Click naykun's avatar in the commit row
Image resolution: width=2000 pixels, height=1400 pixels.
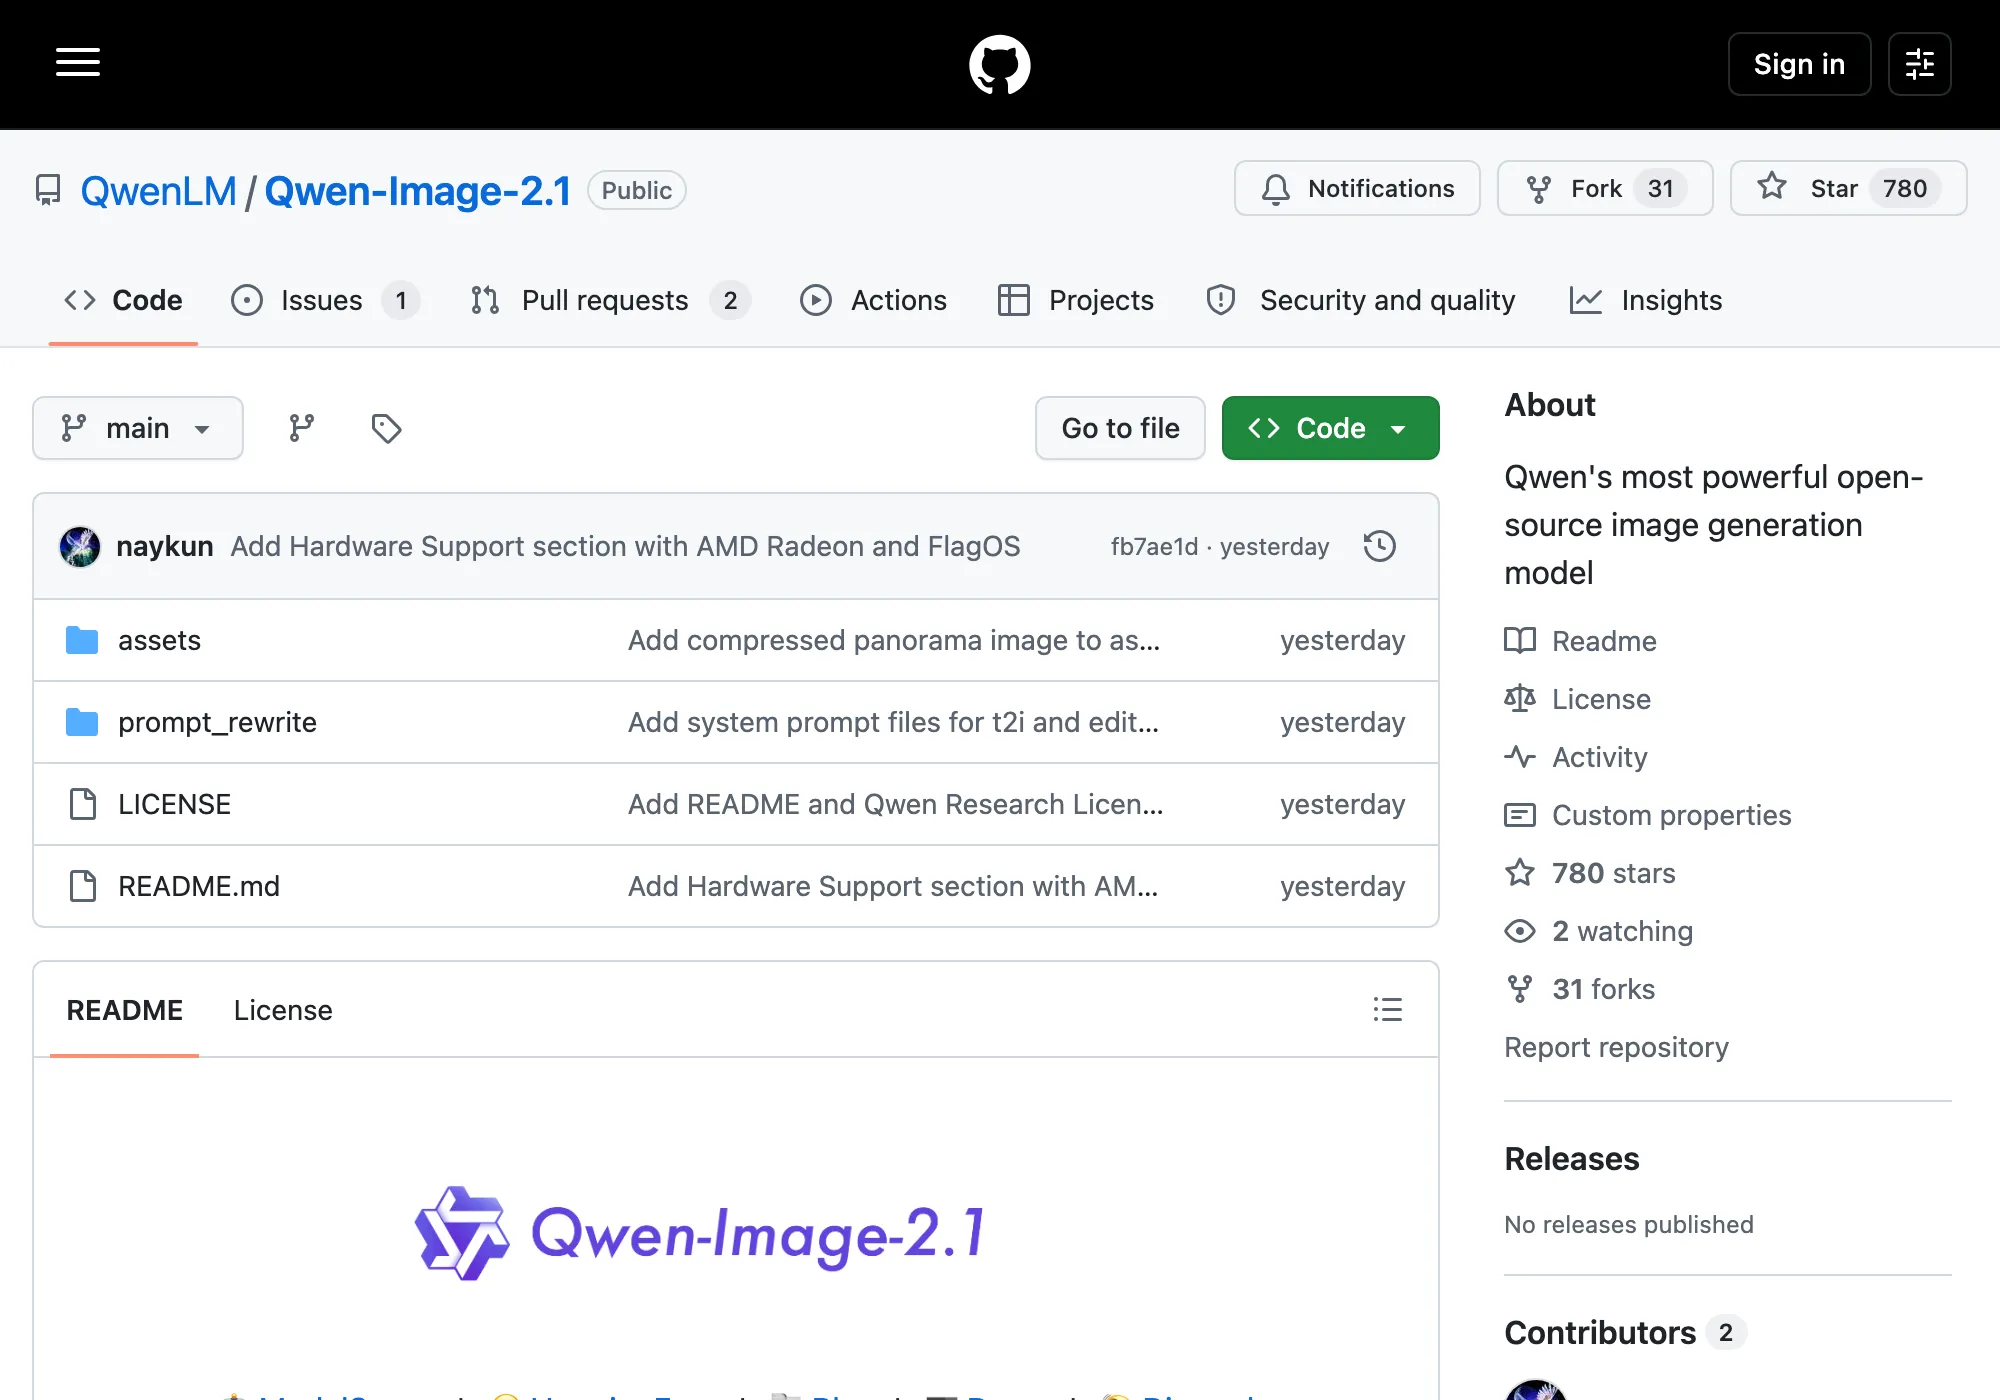coord(80,546)
